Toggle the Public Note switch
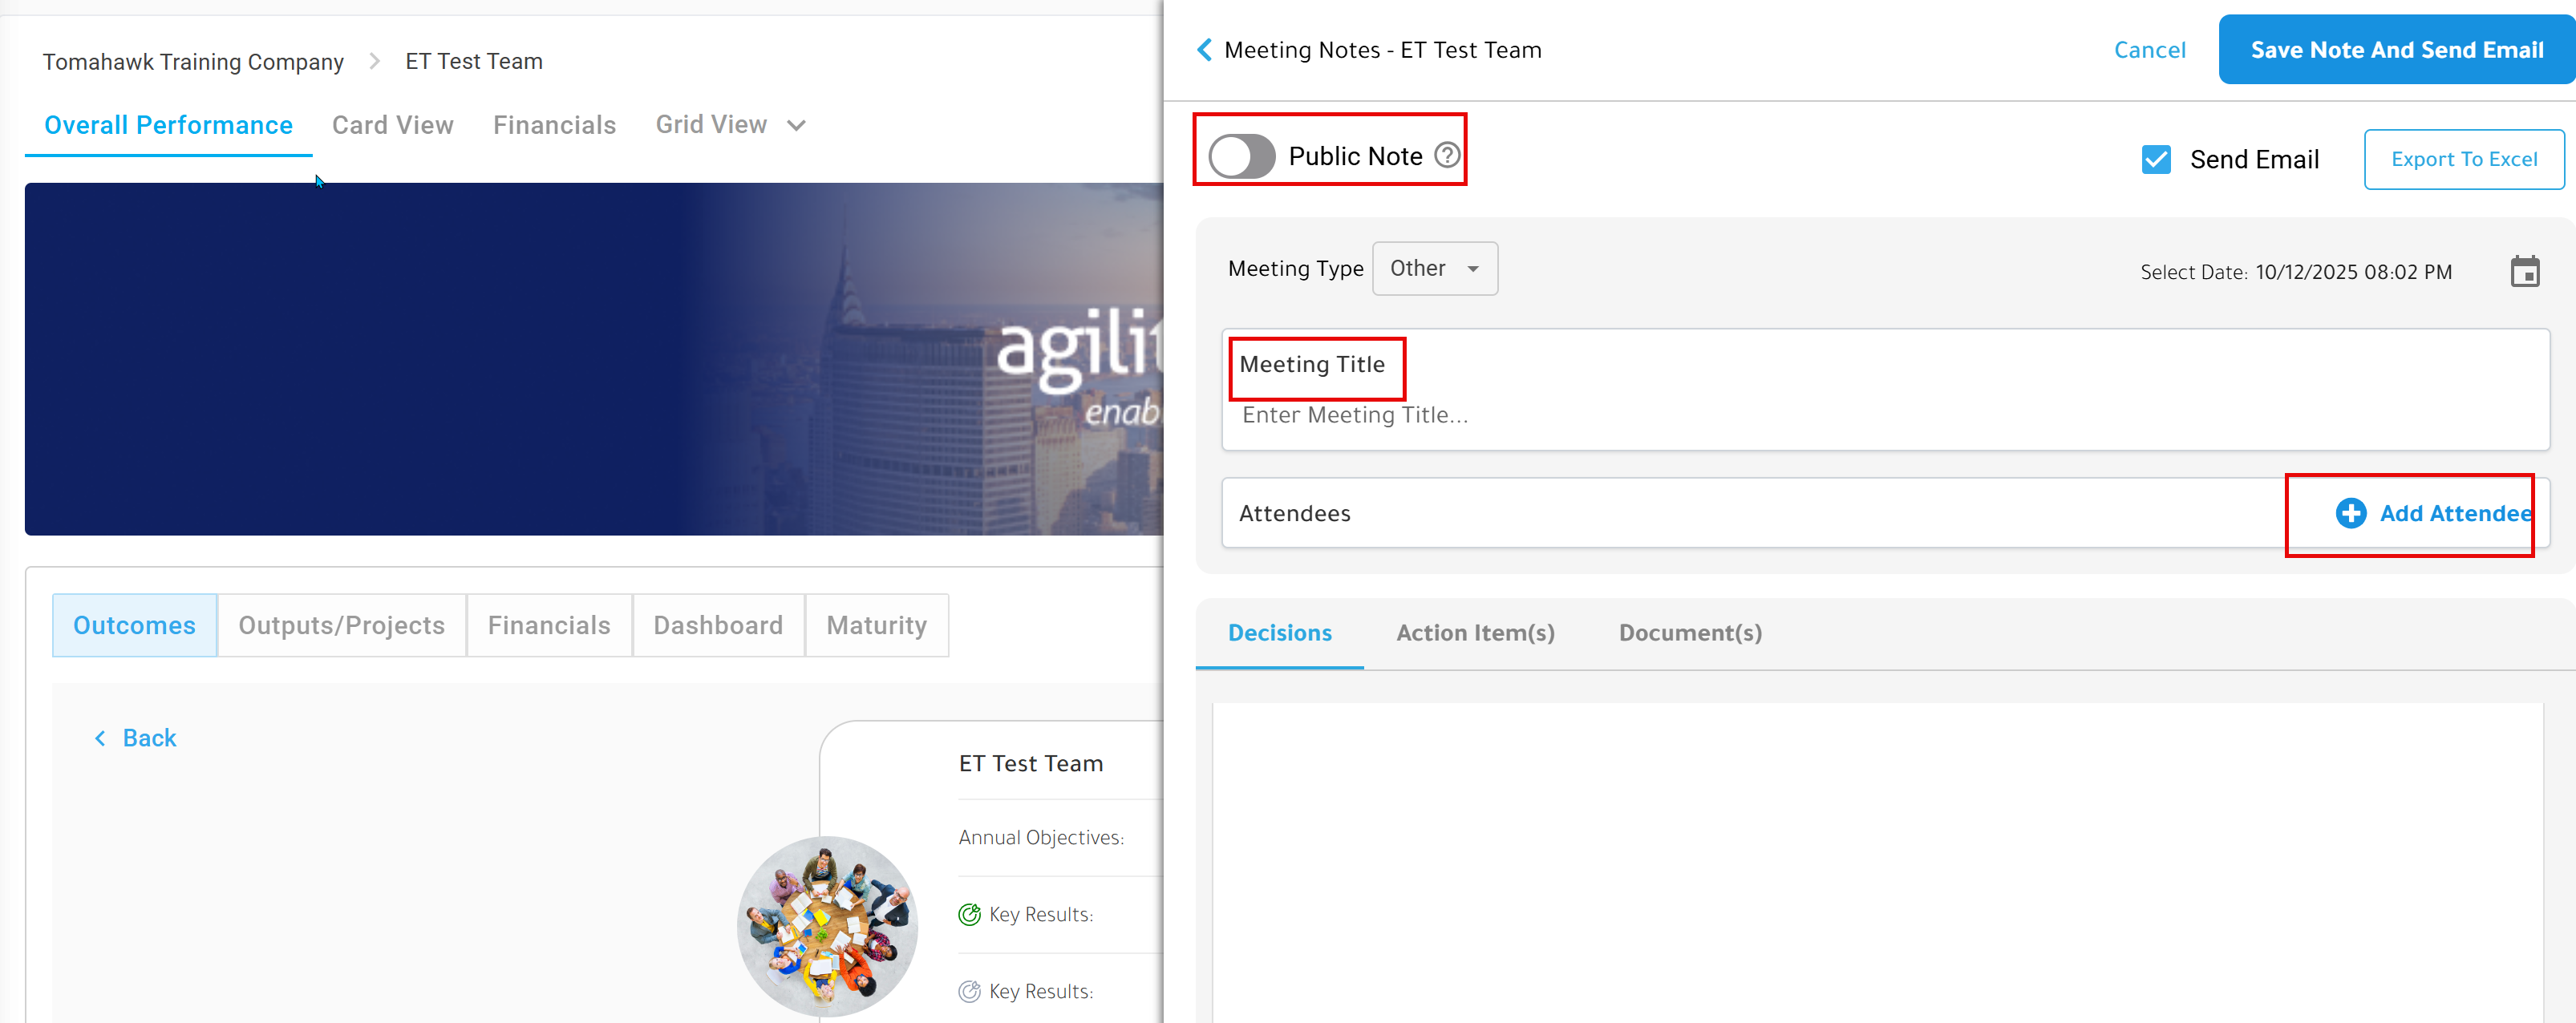Screen dimensions: 2576x1023 tap(1241, 156)
